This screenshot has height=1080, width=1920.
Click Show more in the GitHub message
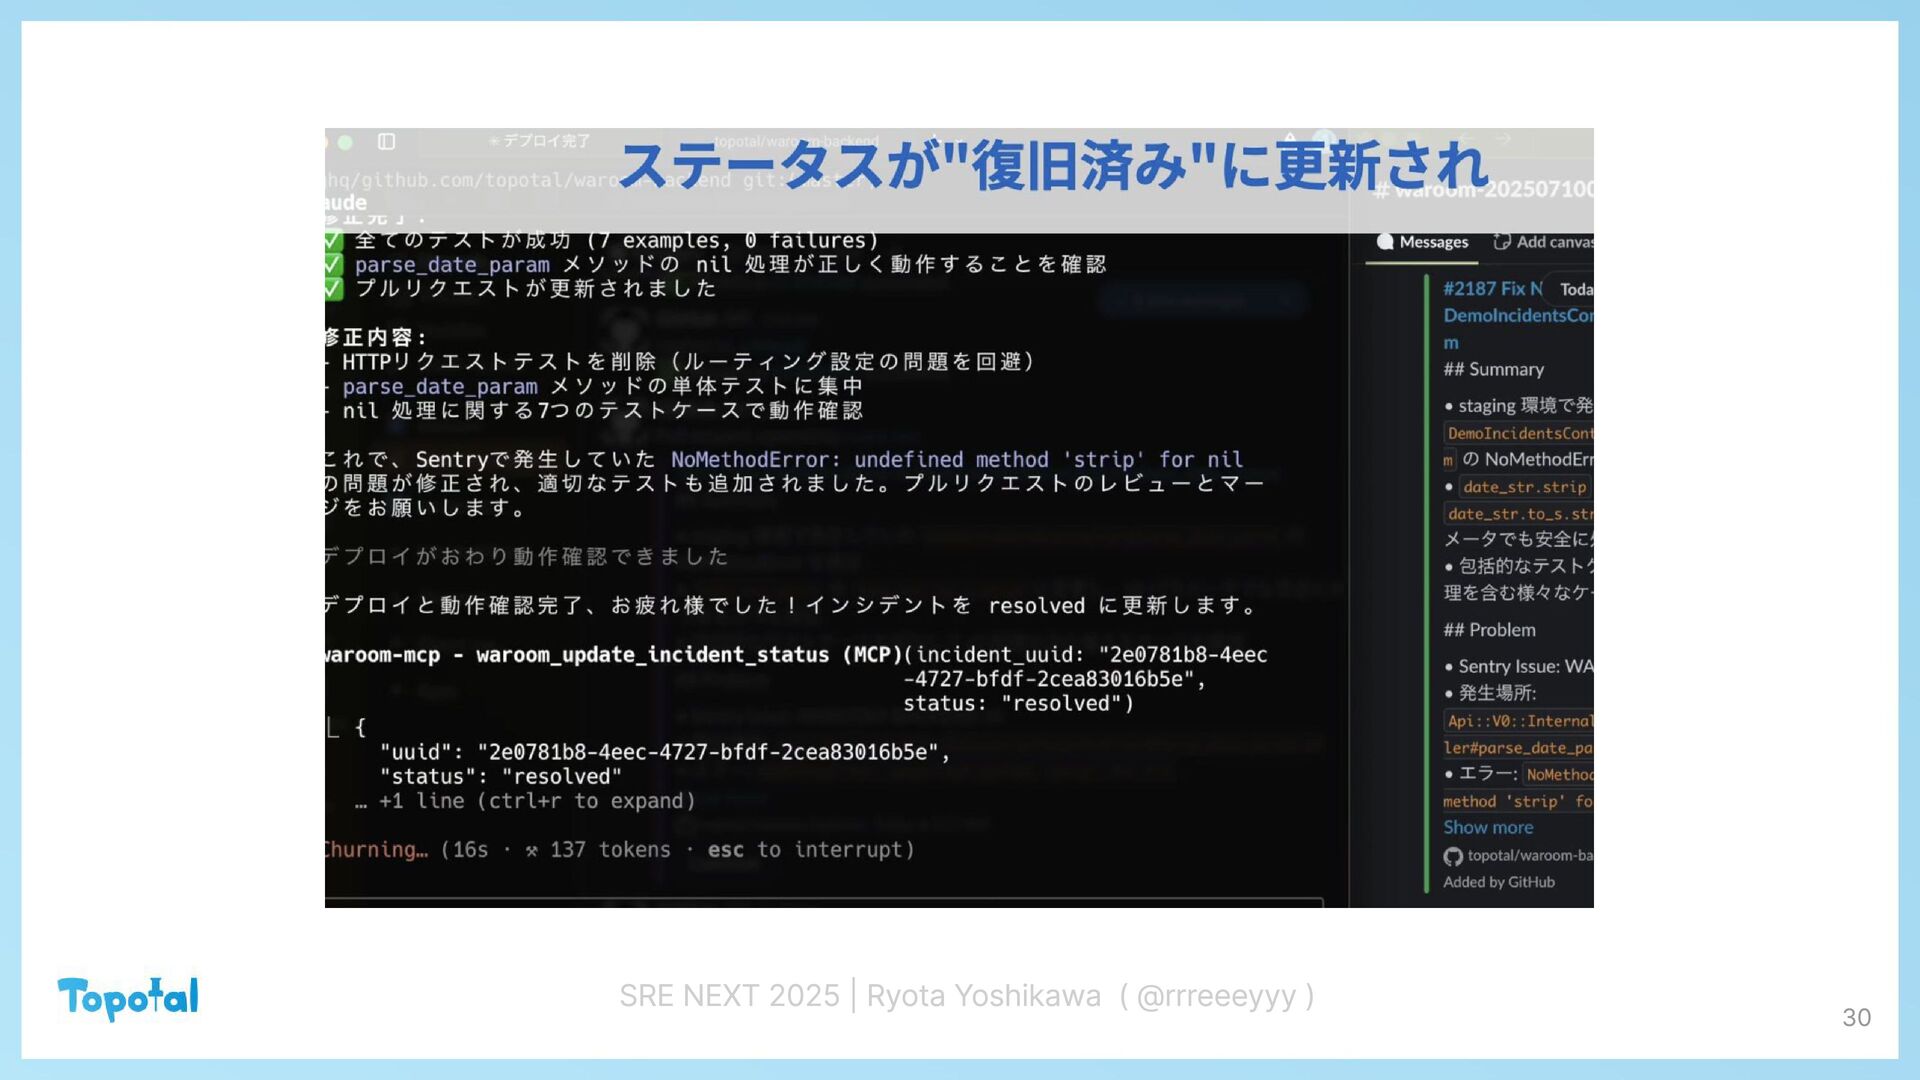click(1488, 827)
